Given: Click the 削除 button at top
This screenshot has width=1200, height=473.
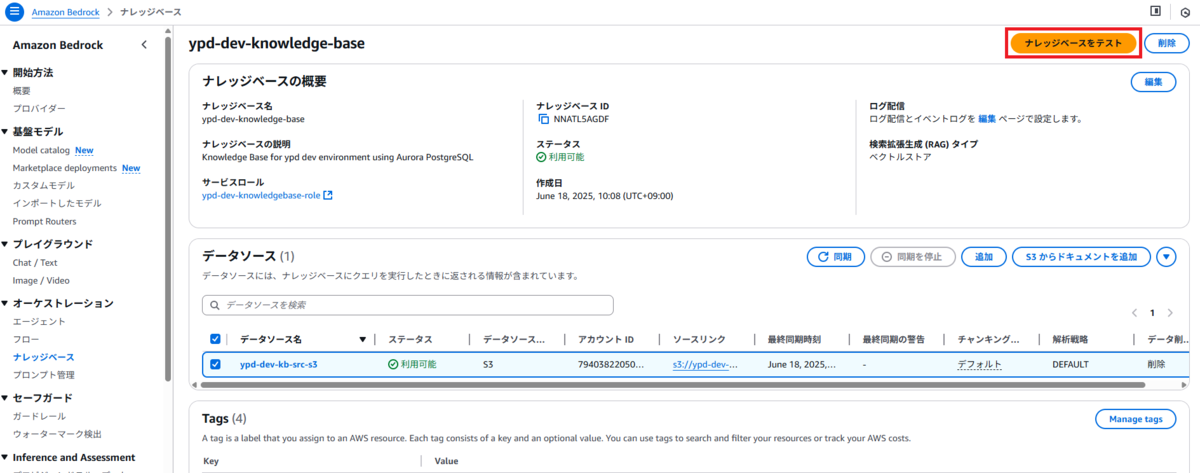Looking at the screenshot, I should coord(1167,43).
